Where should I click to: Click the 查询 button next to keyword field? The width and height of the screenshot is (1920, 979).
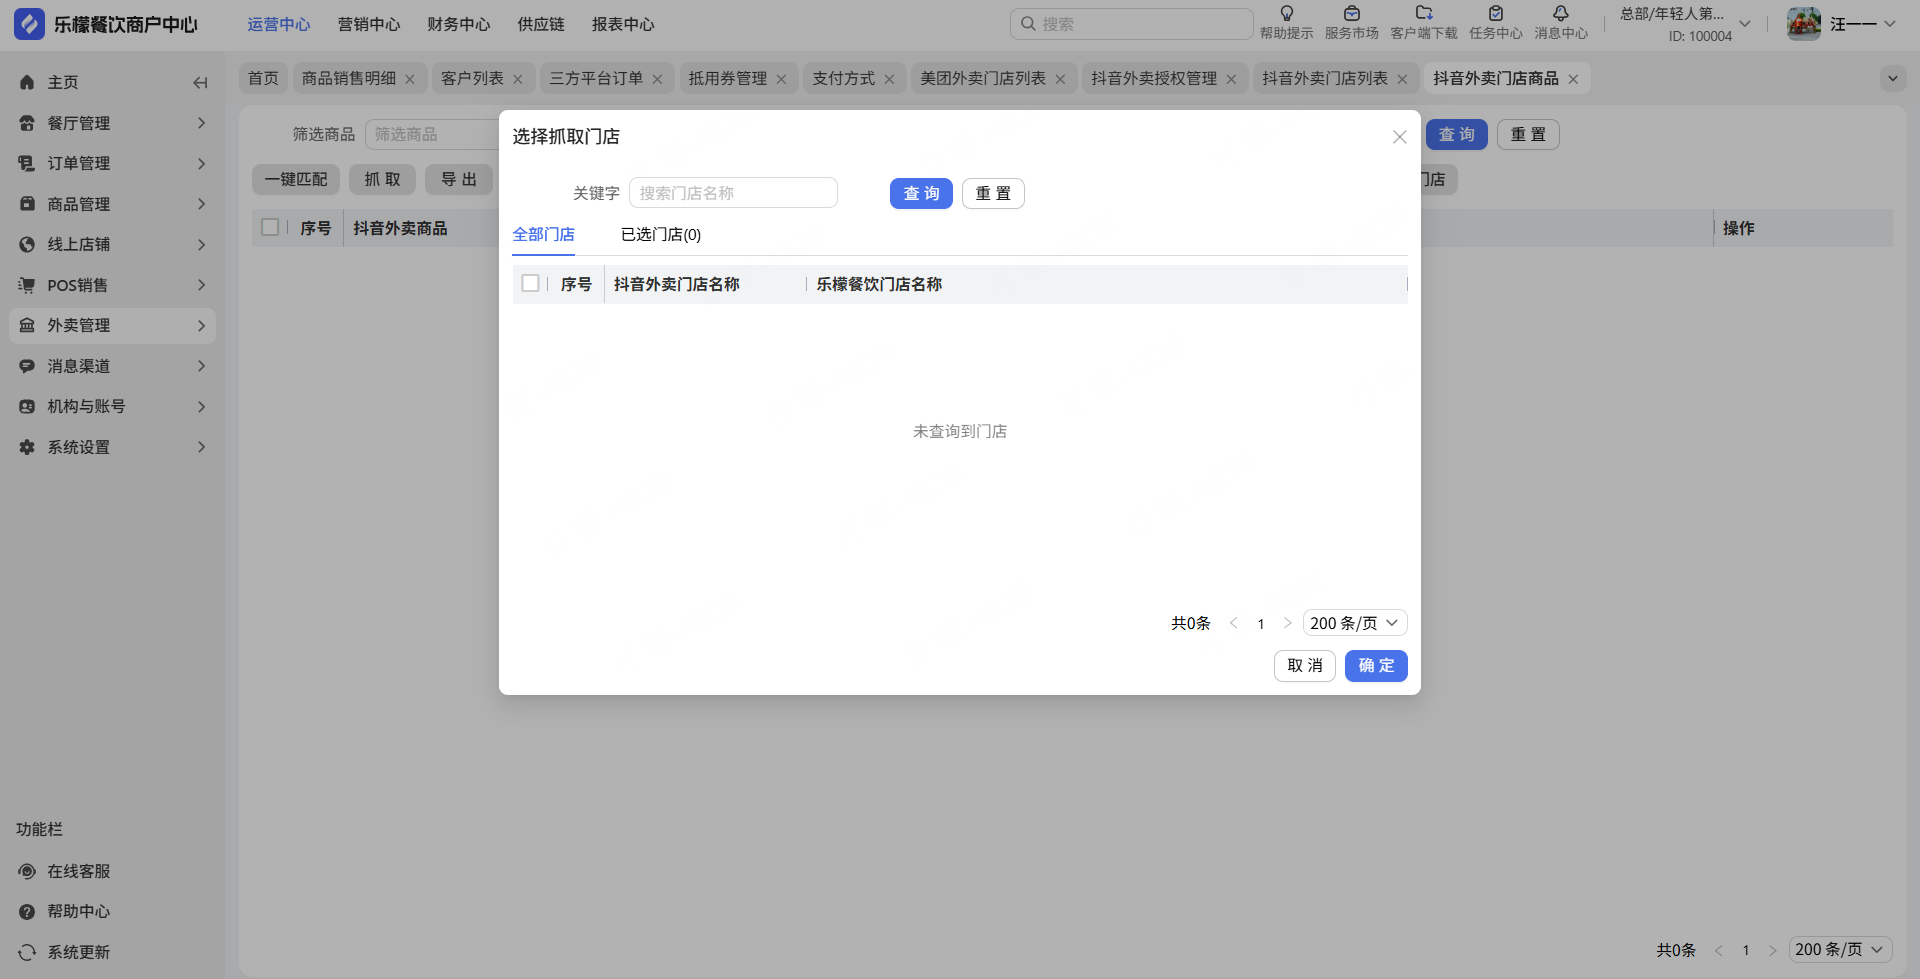(921, 194)
